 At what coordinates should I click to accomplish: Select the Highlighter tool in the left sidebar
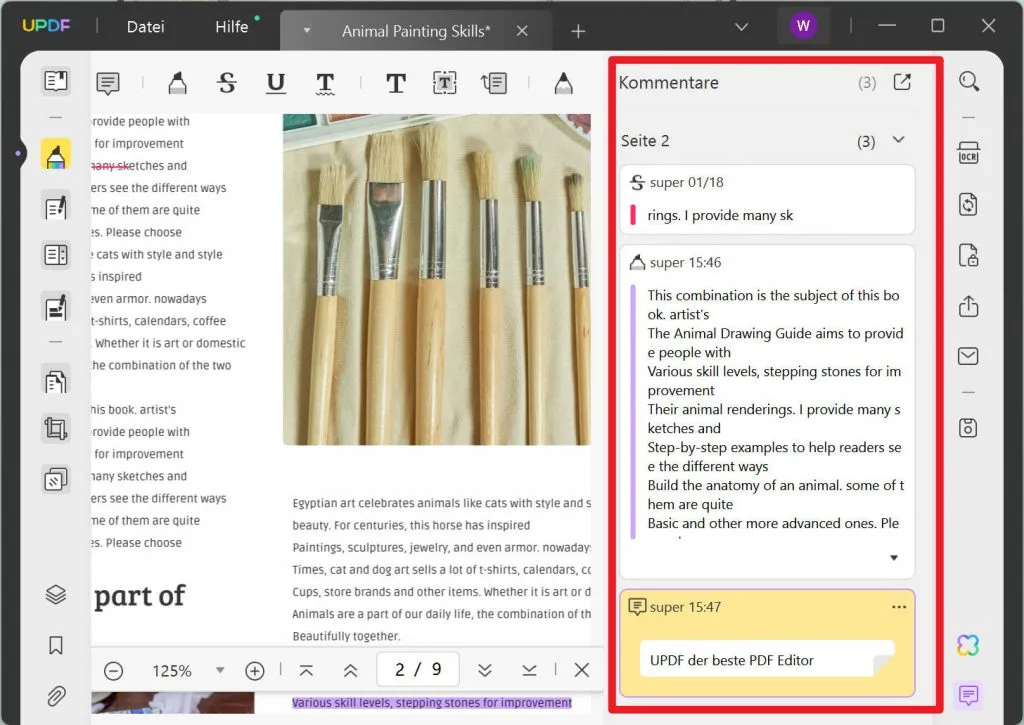coord(55,154)
